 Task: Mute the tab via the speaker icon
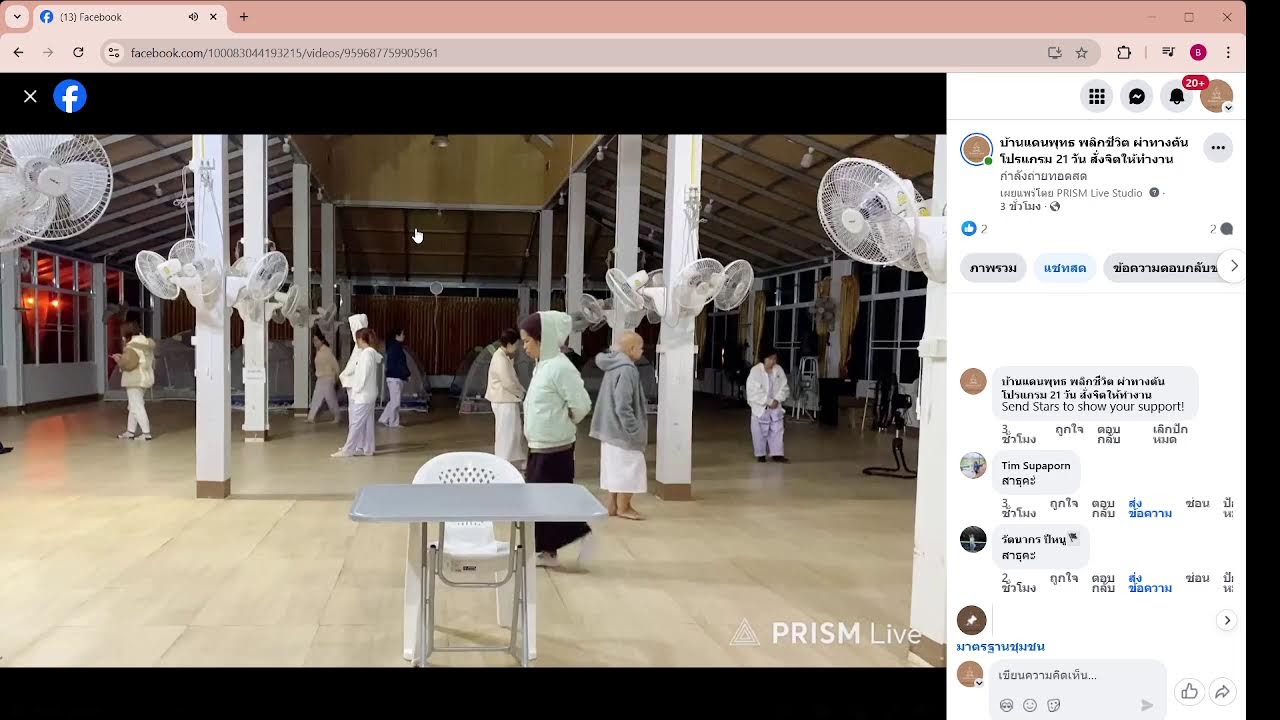[193, 17]
